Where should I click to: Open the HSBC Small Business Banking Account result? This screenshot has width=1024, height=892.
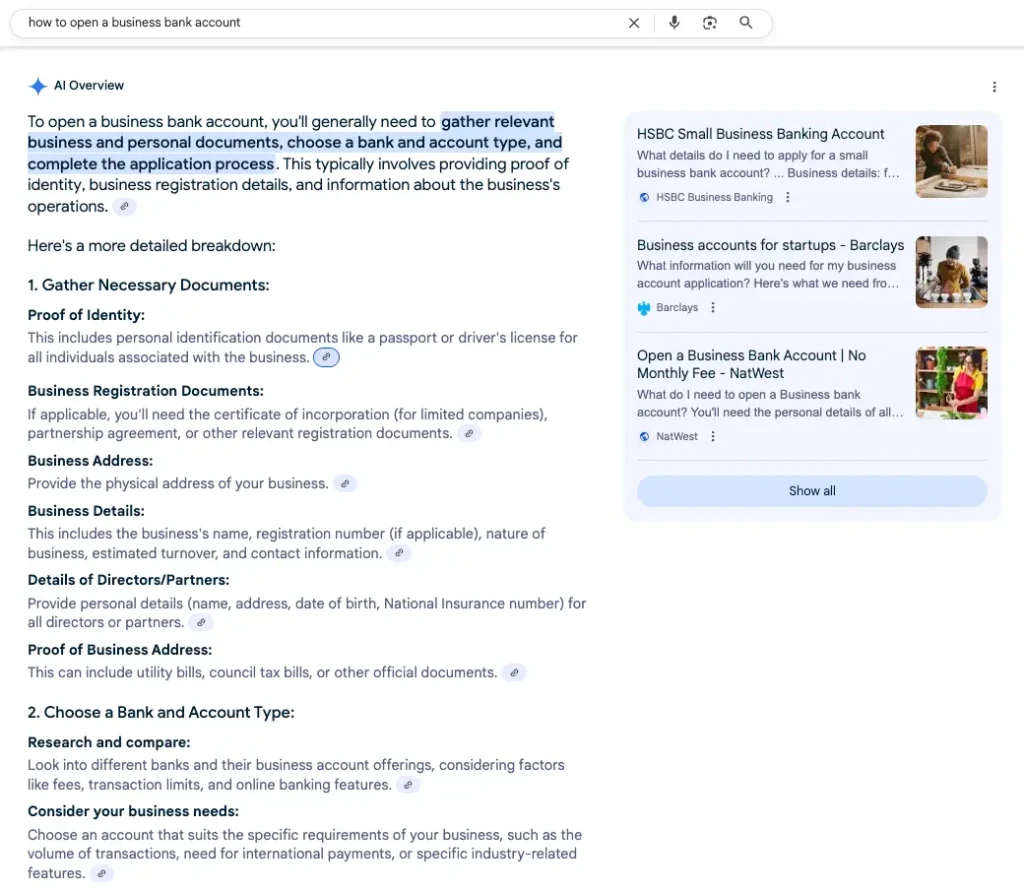(760, 134)
